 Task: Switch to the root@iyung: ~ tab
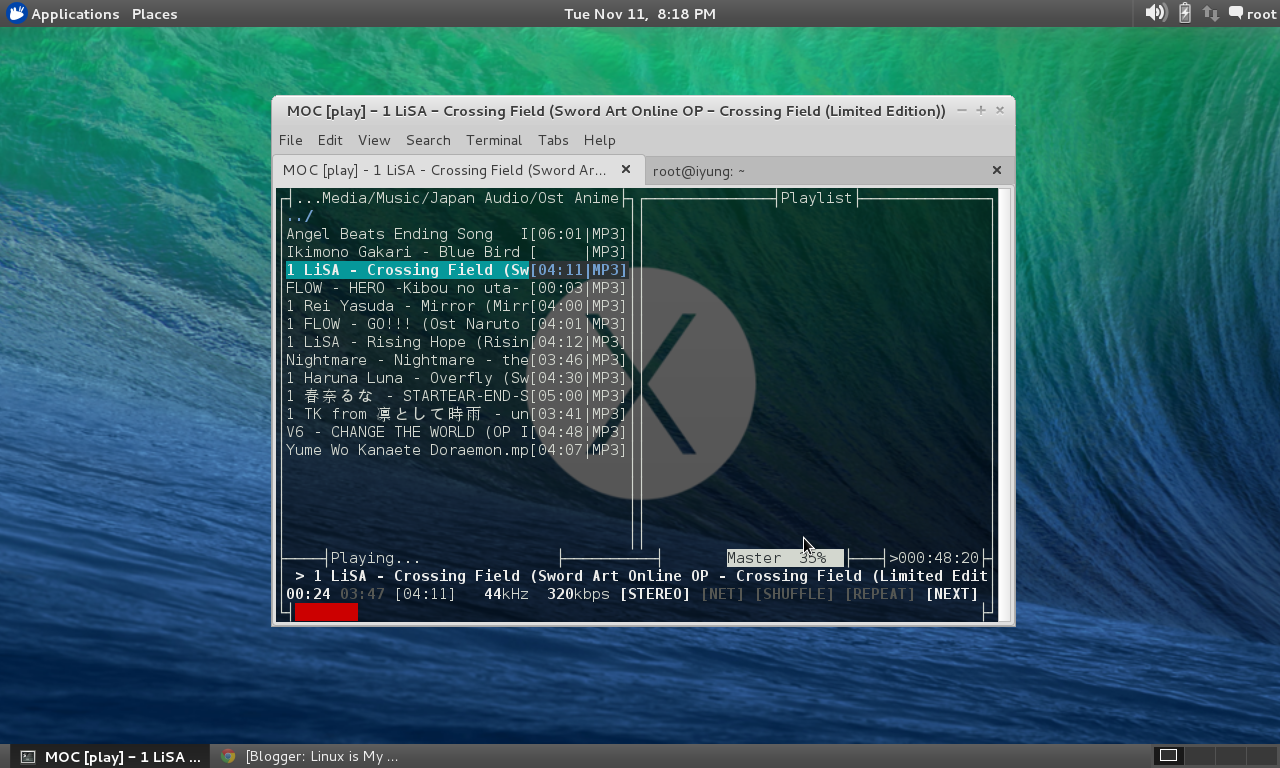(700, 170)
